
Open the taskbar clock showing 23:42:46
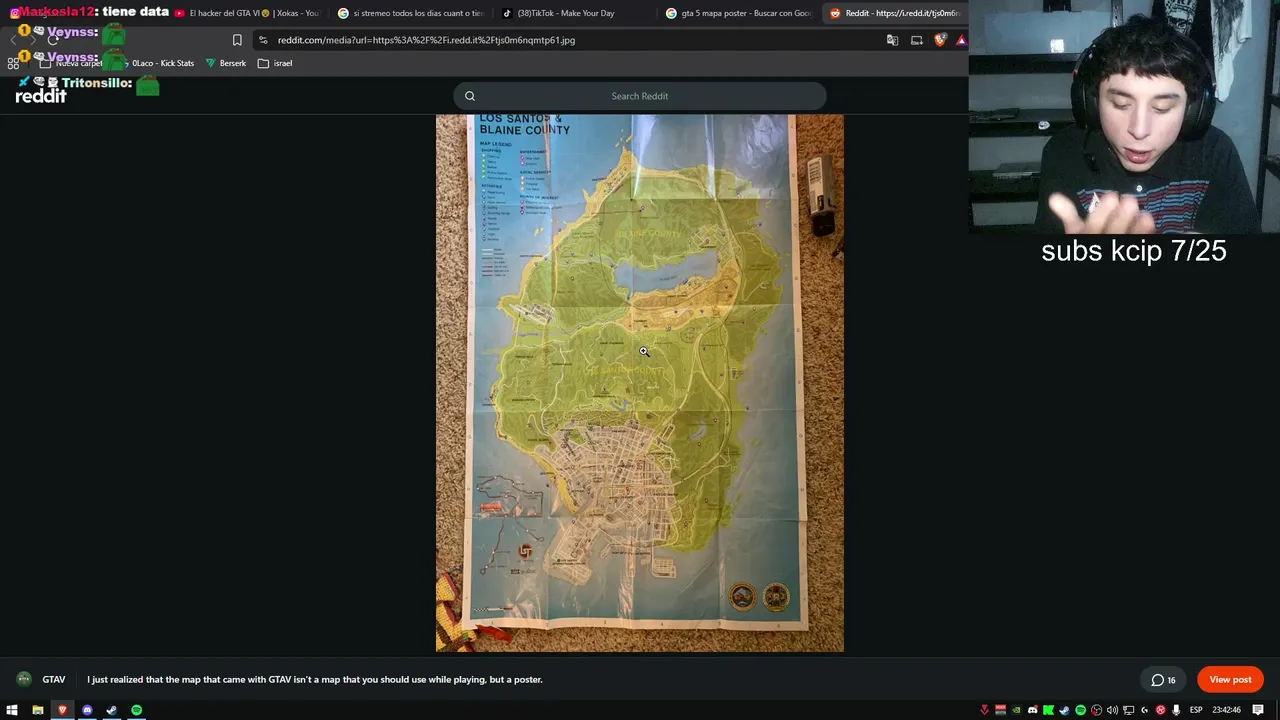pyautogui.click(x=1227, y=710)
